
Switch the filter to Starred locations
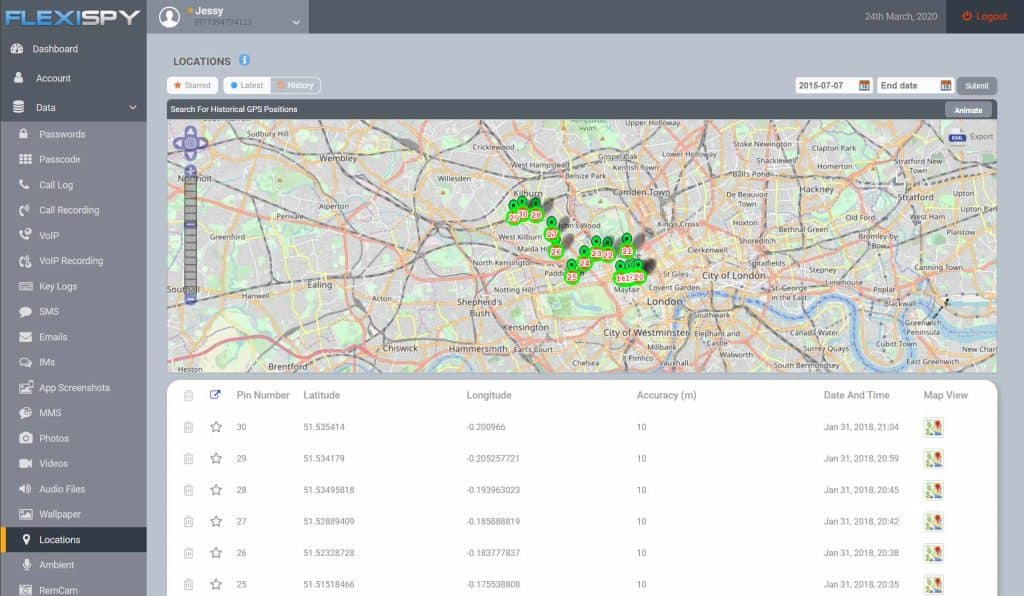point(192,85)
